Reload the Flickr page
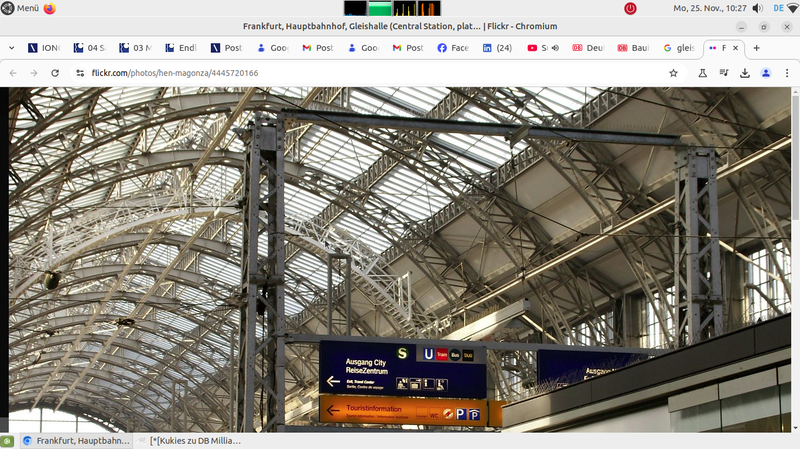Image resolution: width=800 pixels, height=449 pixels. 54,73
